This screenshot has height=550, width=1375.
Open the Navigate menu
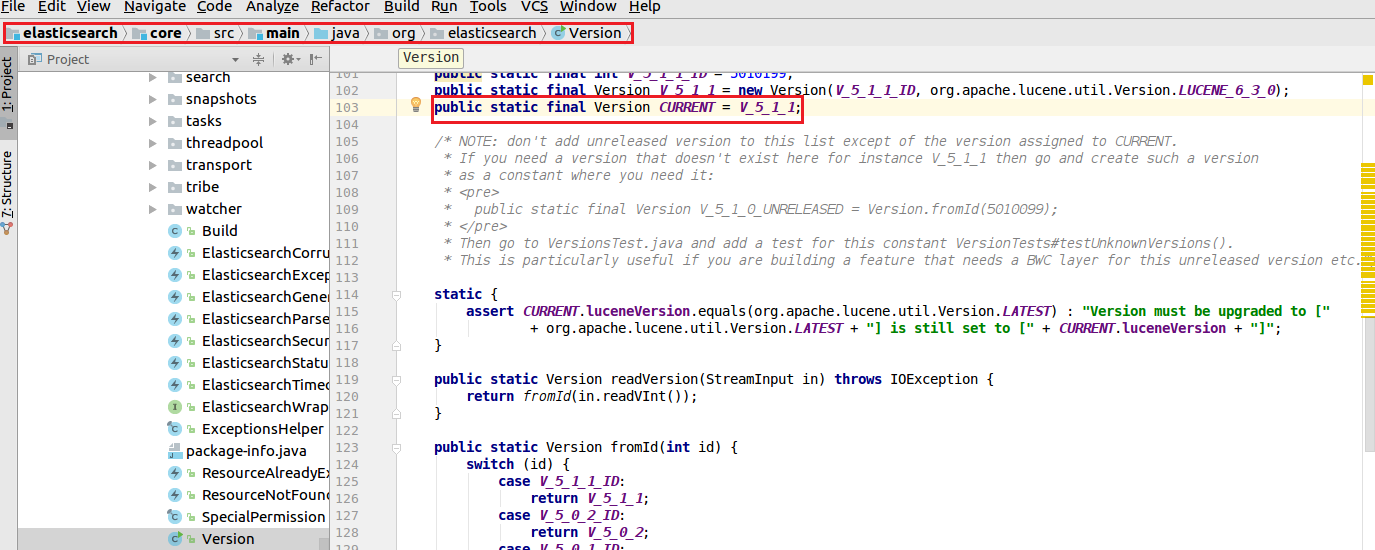(155, 7)
